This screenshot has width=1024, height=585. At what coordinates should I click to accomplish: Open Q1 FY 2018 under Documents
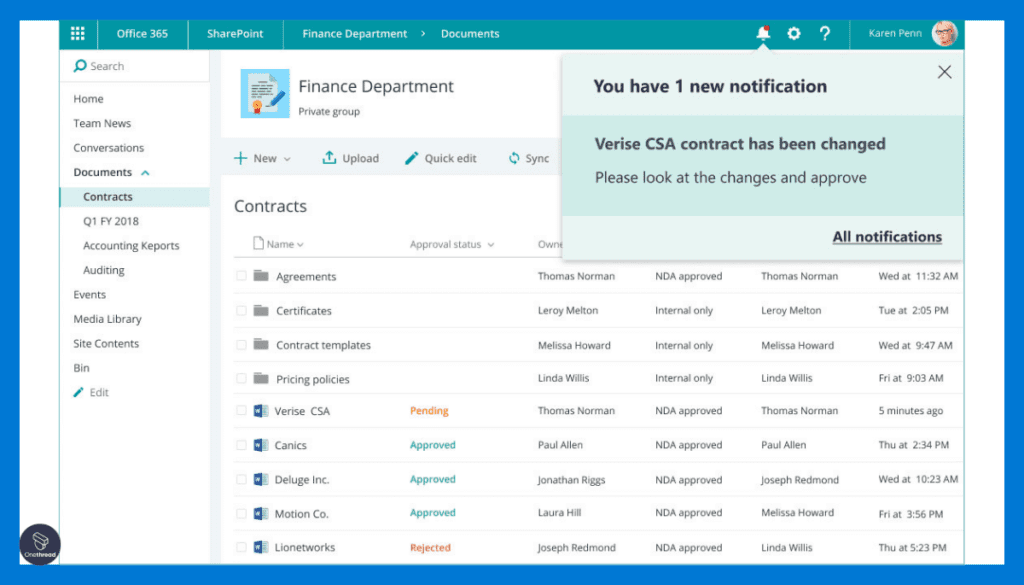[111, 221]
